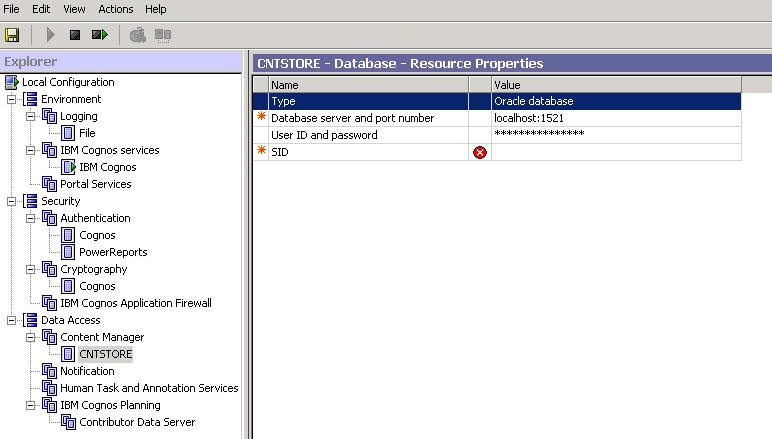Collapse the Content Manager tree node
This screenshot has width=772, height=439.
(x=31, y=337)
